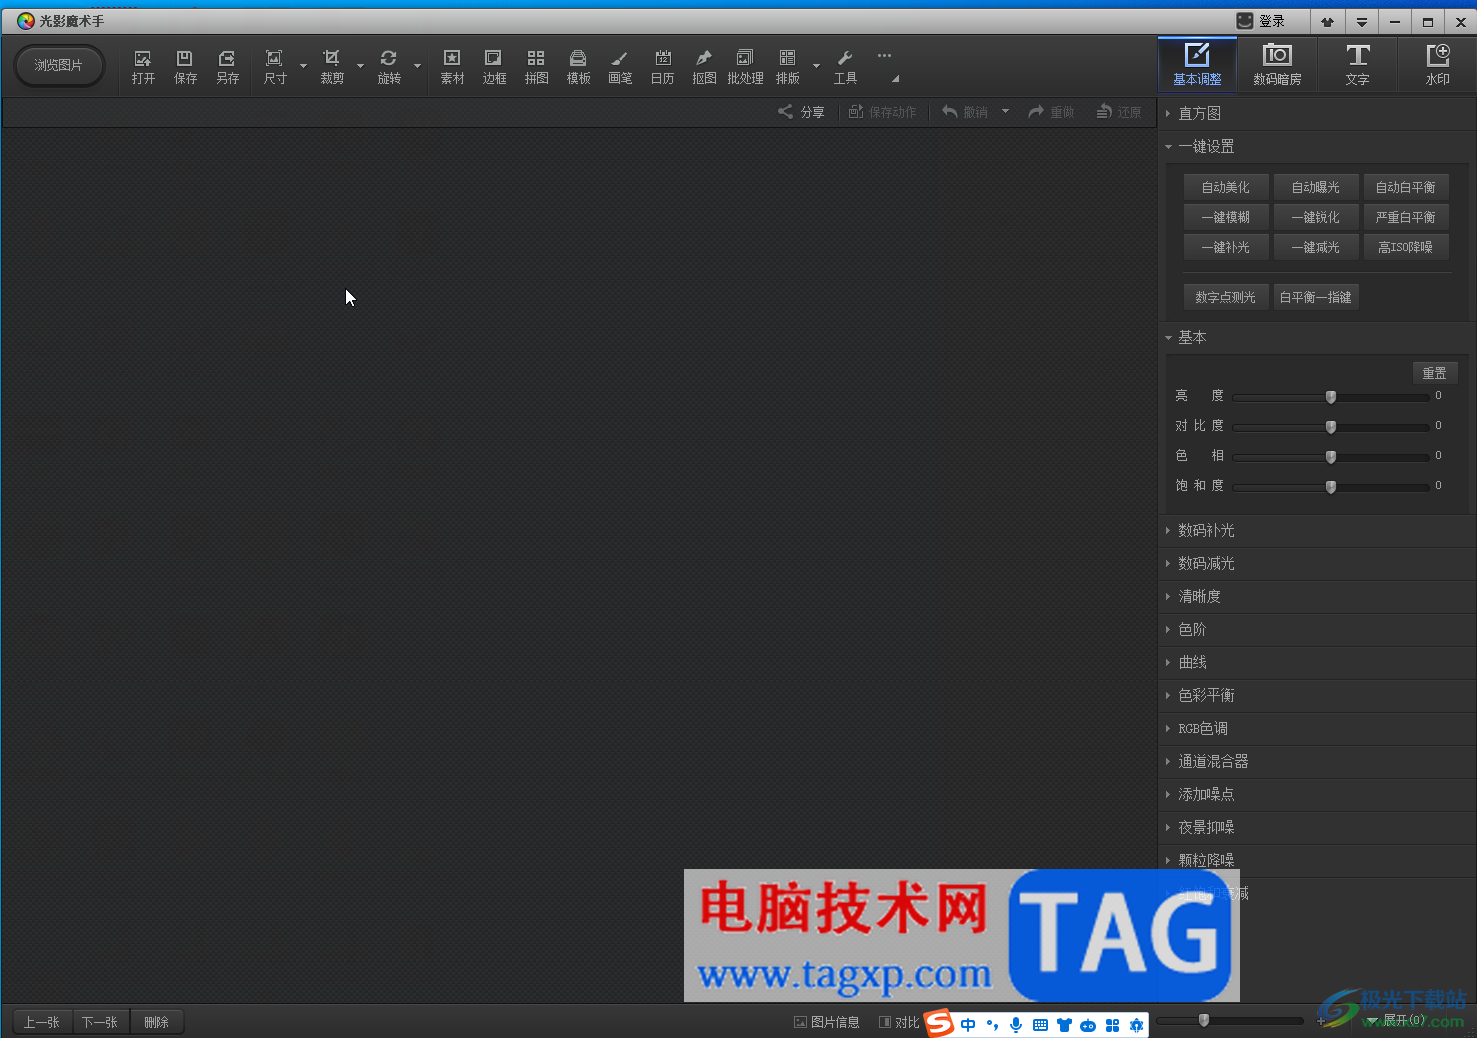Open the 边框 border tool
The height and width of the screenshot is (1038, 1477).
494,66
